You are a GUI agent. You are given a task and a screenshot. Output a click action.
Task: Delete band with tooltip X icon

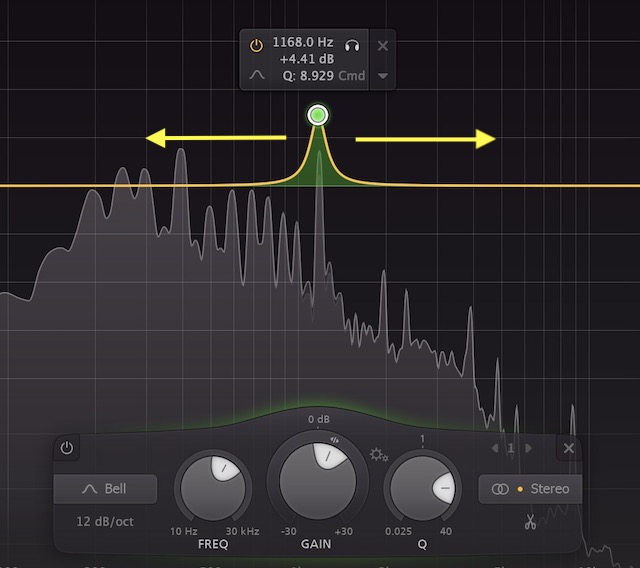point(384,45)
